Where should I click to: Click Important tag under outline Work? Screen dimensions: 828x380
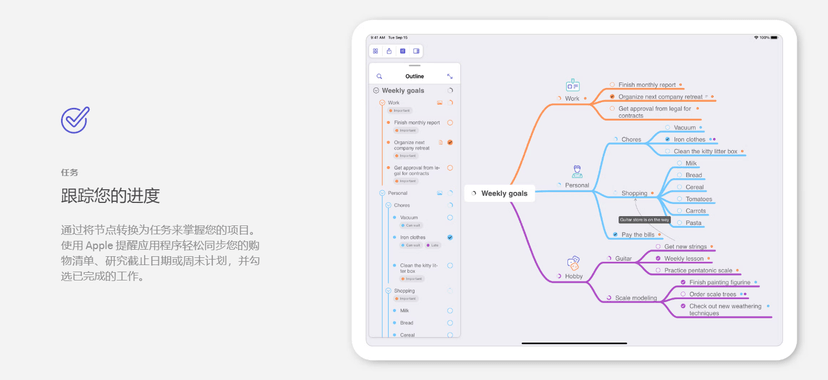399,111
